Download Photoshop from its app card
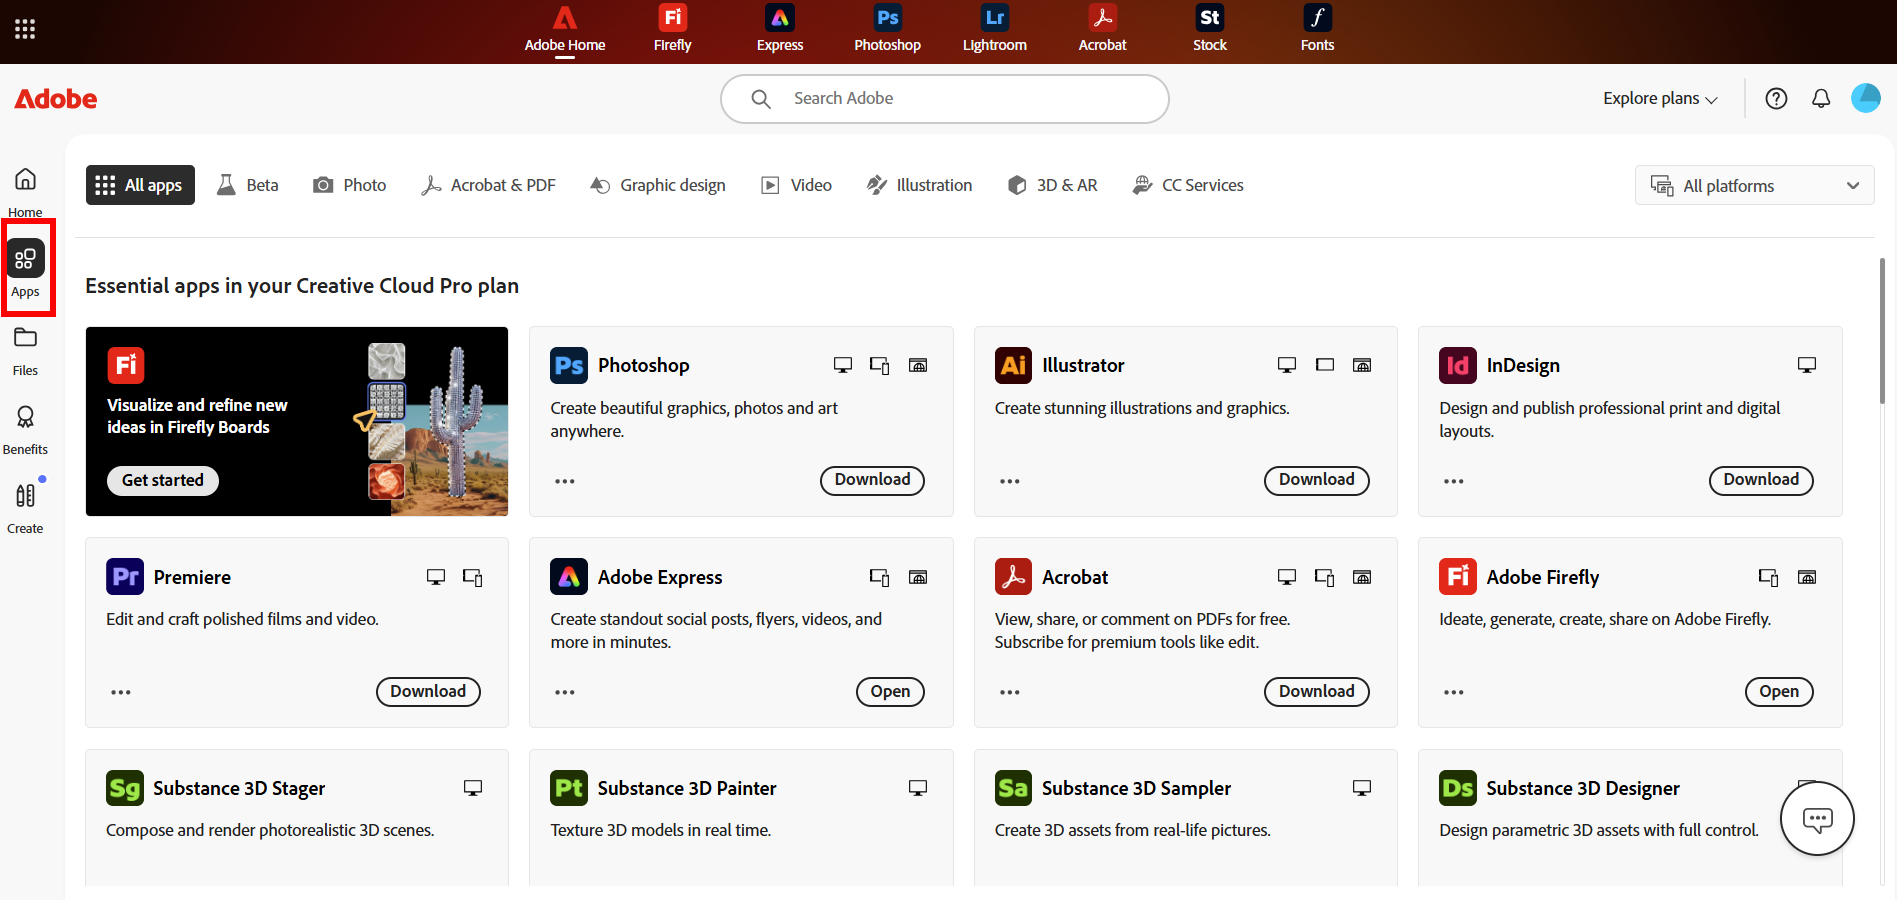Screen dimensions: 1897x900 click(871, 480)
